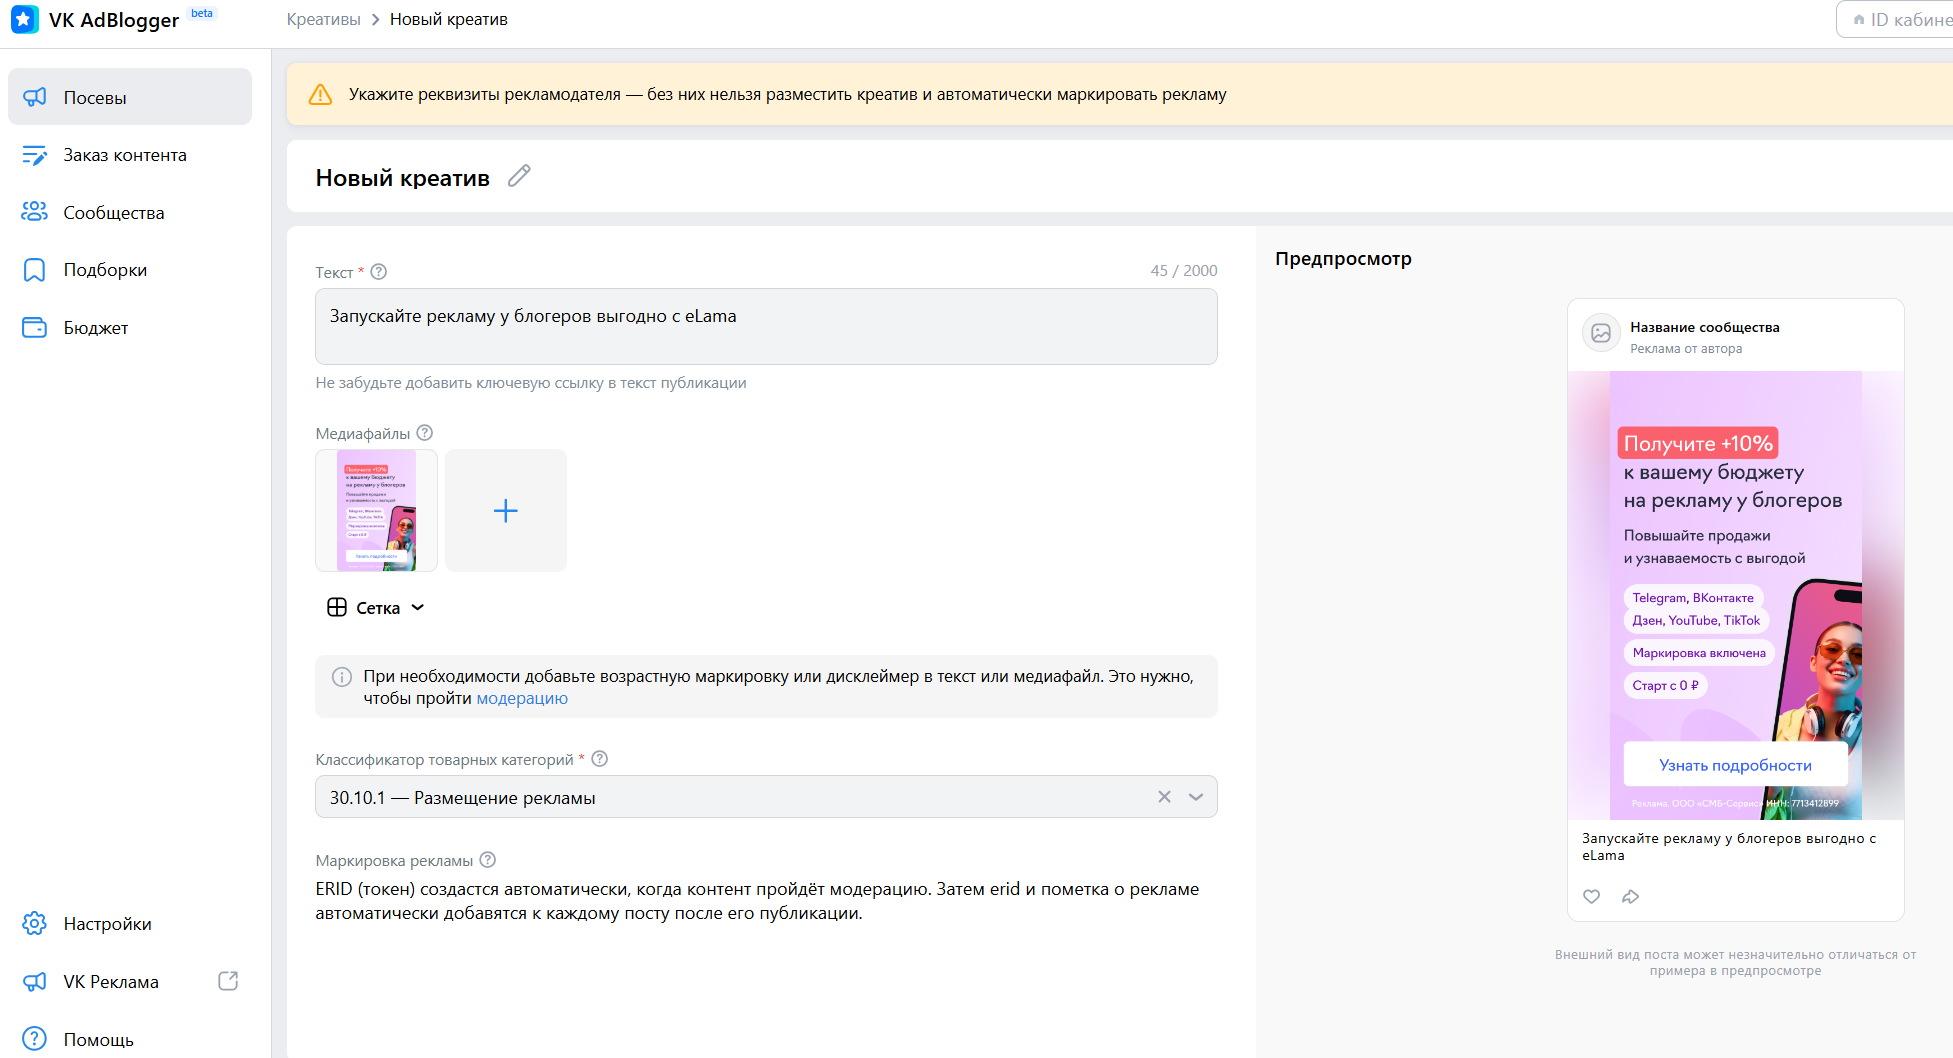Follow the модерацию link
This screenshot has height=1058, width=1953.
pyautogui.click(x=522, y=698)
